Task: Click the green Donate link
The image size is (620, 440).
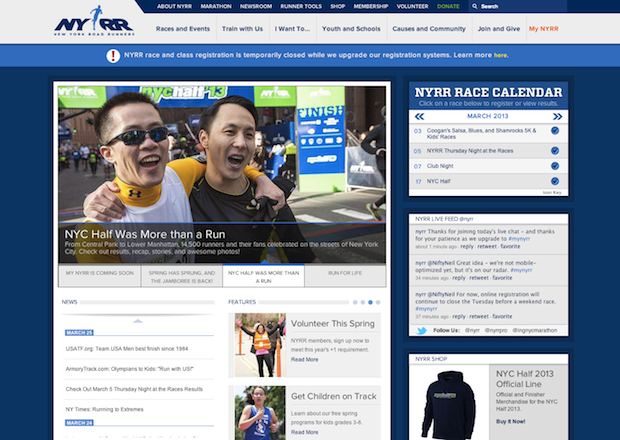Action: click(x=448, y=6)
